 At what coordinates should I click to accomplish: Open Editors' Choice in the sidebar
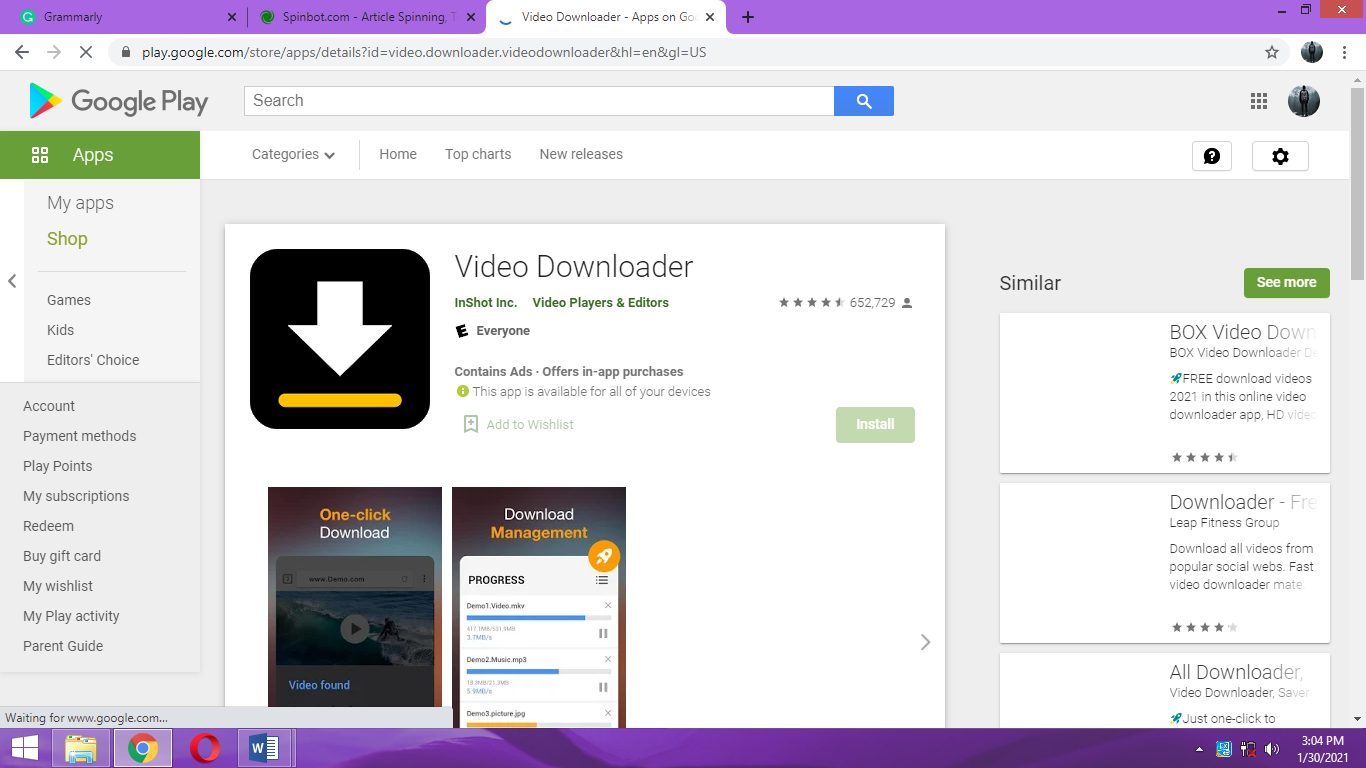(x=93, y=360)
